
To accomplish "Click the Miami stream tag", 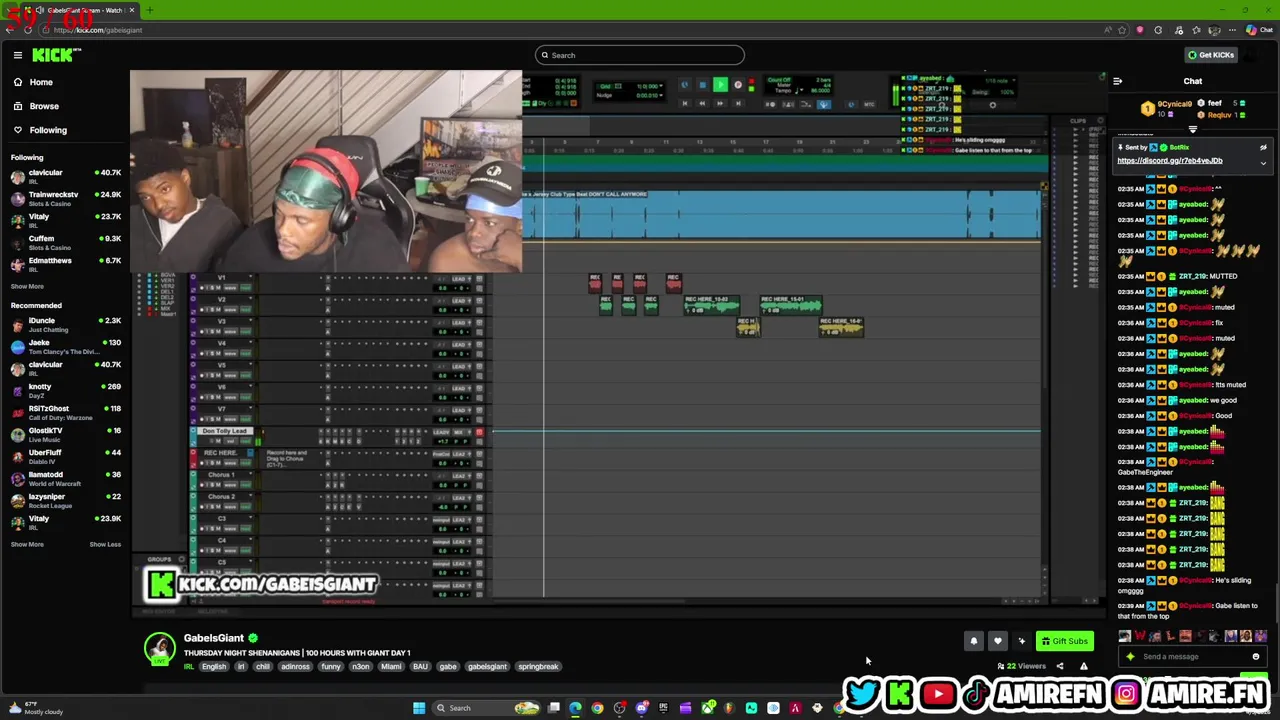I will coord(391,666).
